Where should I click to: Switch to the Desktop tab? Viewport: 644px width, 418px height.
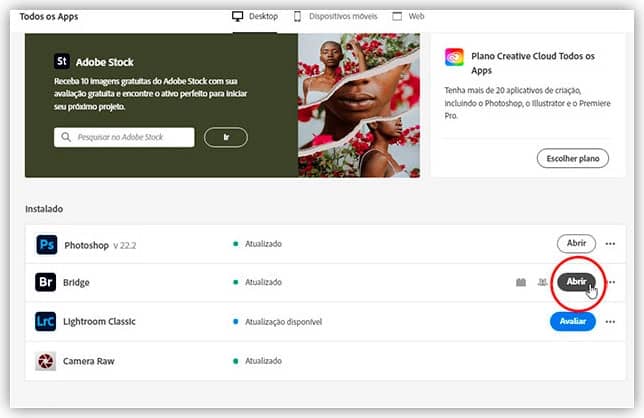pyautogui.click(x=256, y=16)
